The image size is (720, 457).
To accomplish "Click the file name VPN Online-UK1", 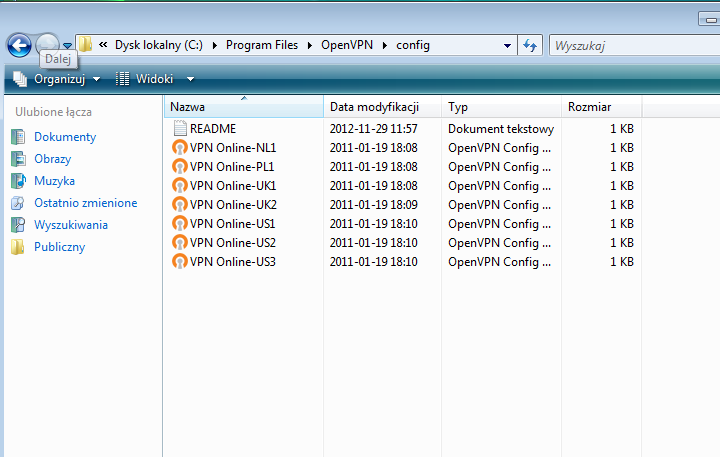I will coord(233,186).
